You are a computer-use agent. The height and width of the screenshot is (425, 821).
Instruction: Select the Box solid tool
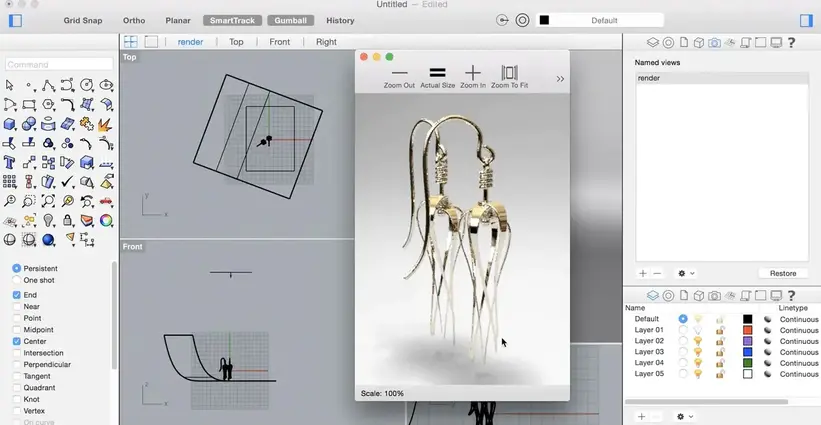pyautogui.click(x=9, y=124)
